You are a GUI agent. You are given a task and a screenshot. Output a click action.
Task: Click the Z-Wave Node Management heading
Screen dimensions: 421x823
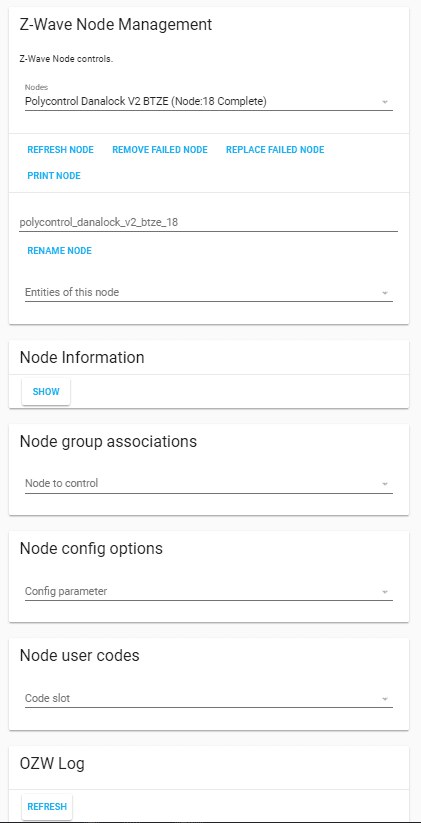pyautogui.click(x=116, y=24)
